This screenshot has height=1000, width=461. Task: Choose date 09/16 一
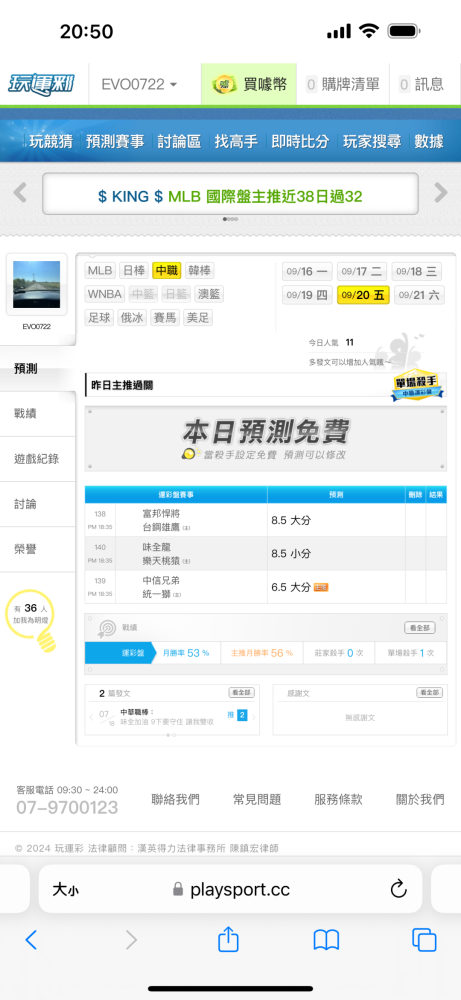[308, 272]
